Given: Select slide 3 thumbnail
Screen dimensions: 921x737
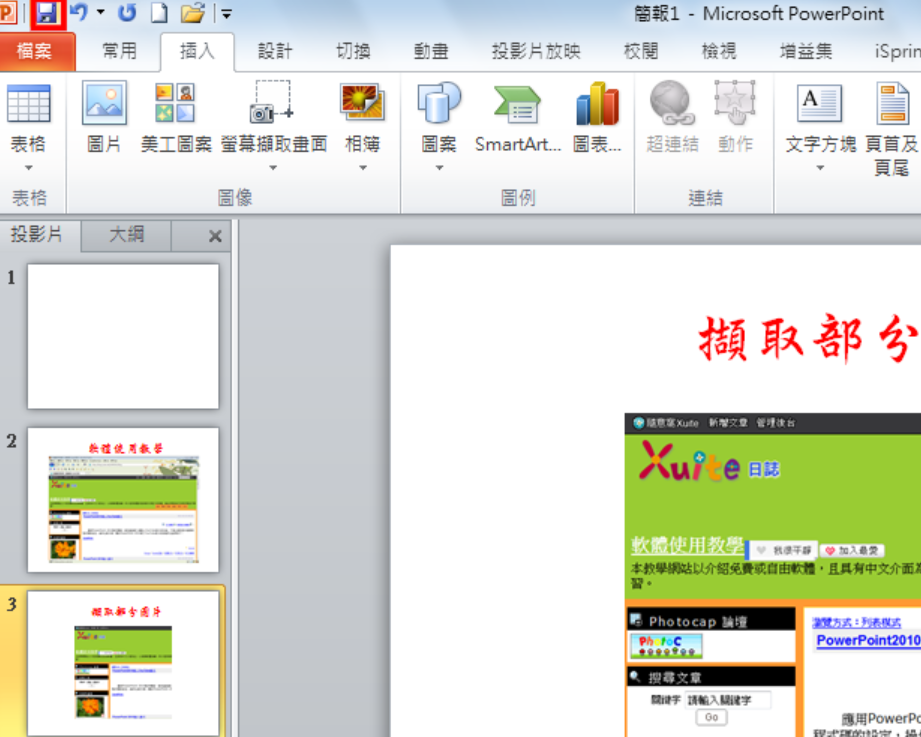Looking at the screenshot, I should 123,663.
